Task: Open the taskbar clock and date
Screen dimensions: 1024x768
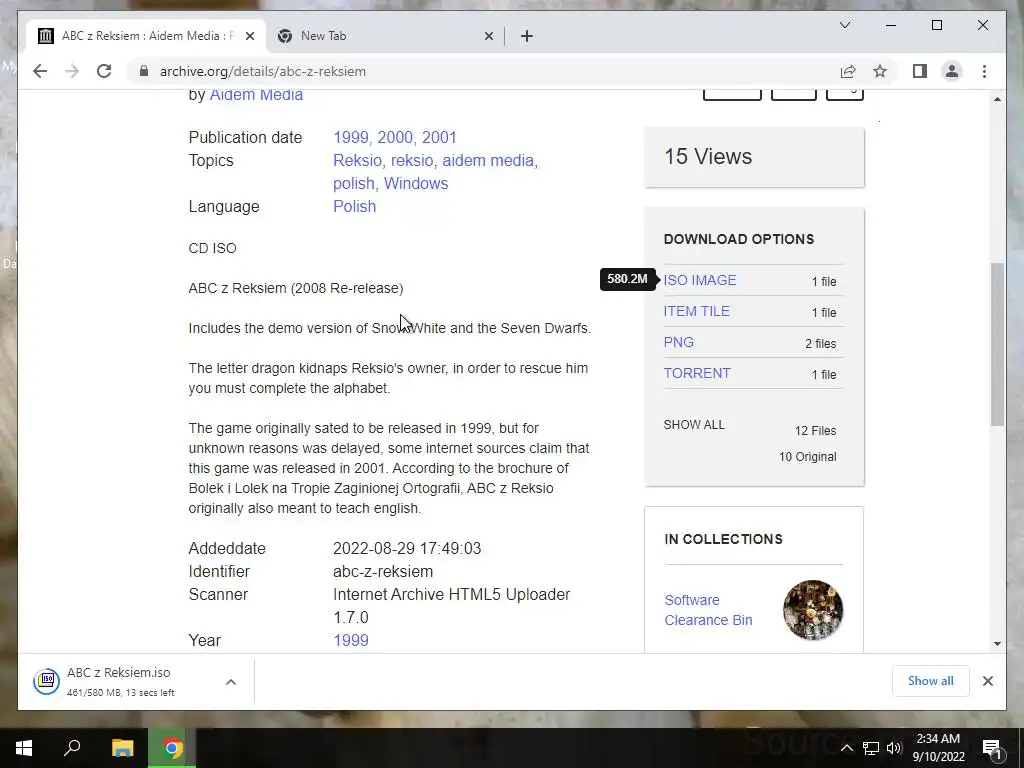Action: pyautogui.click(x=938, y=748)
